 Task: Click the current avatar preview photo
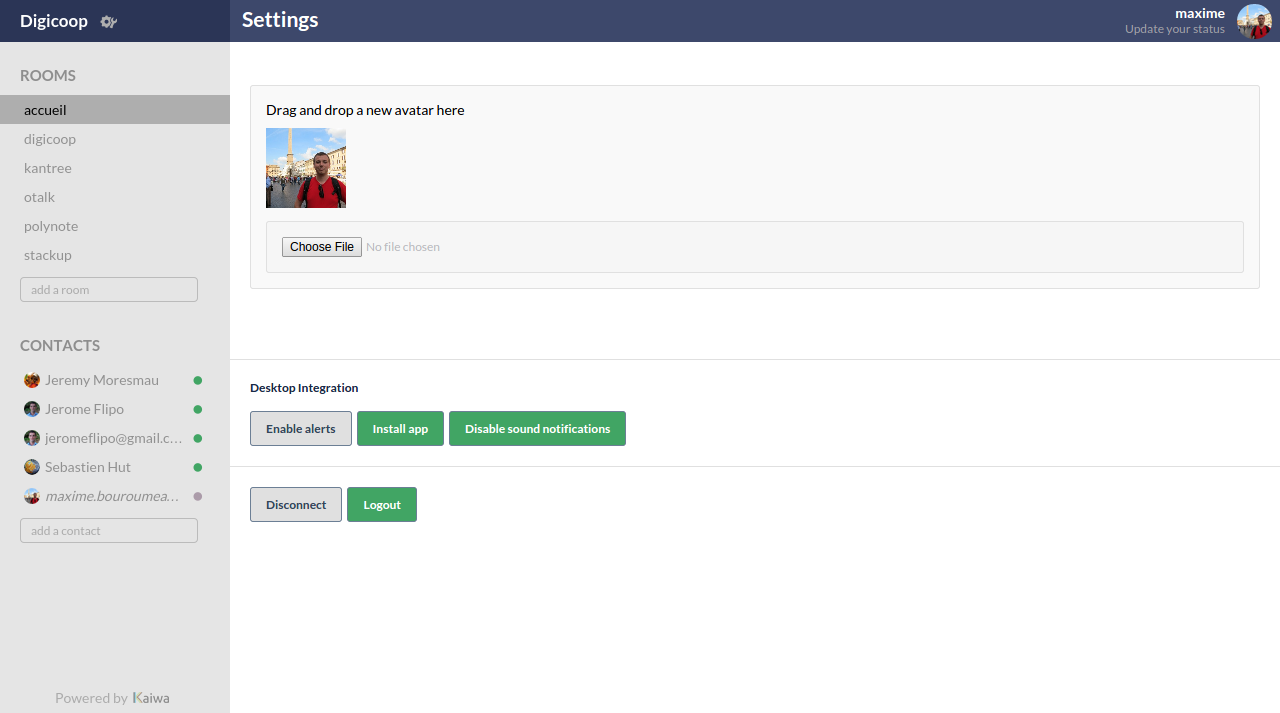click(x=306, y=168)
